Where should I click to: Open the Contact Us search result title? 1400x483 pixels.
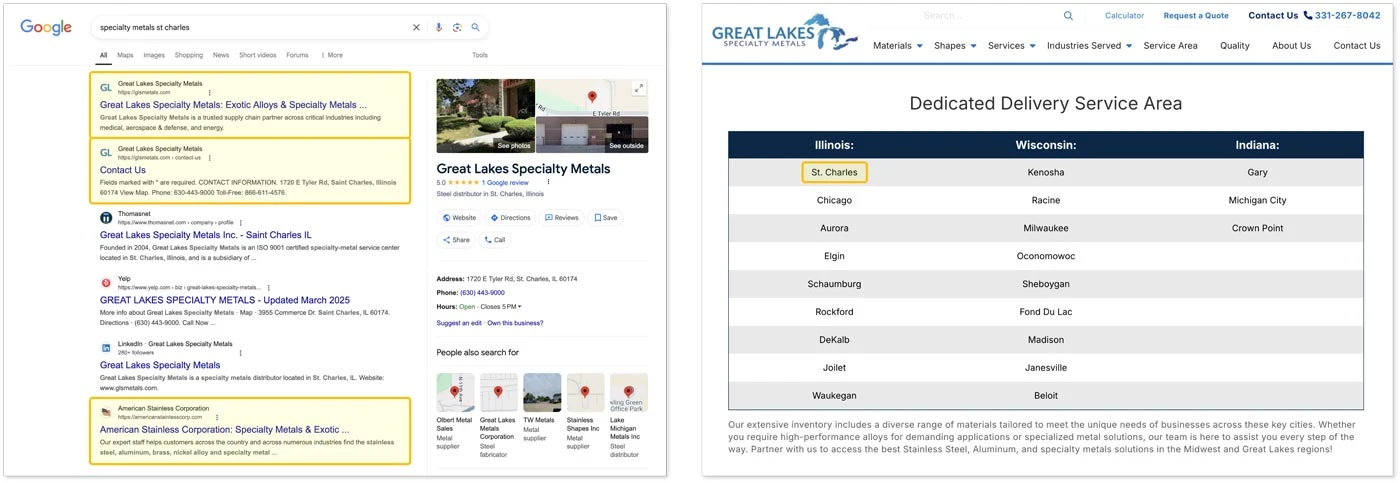point(123,170)
